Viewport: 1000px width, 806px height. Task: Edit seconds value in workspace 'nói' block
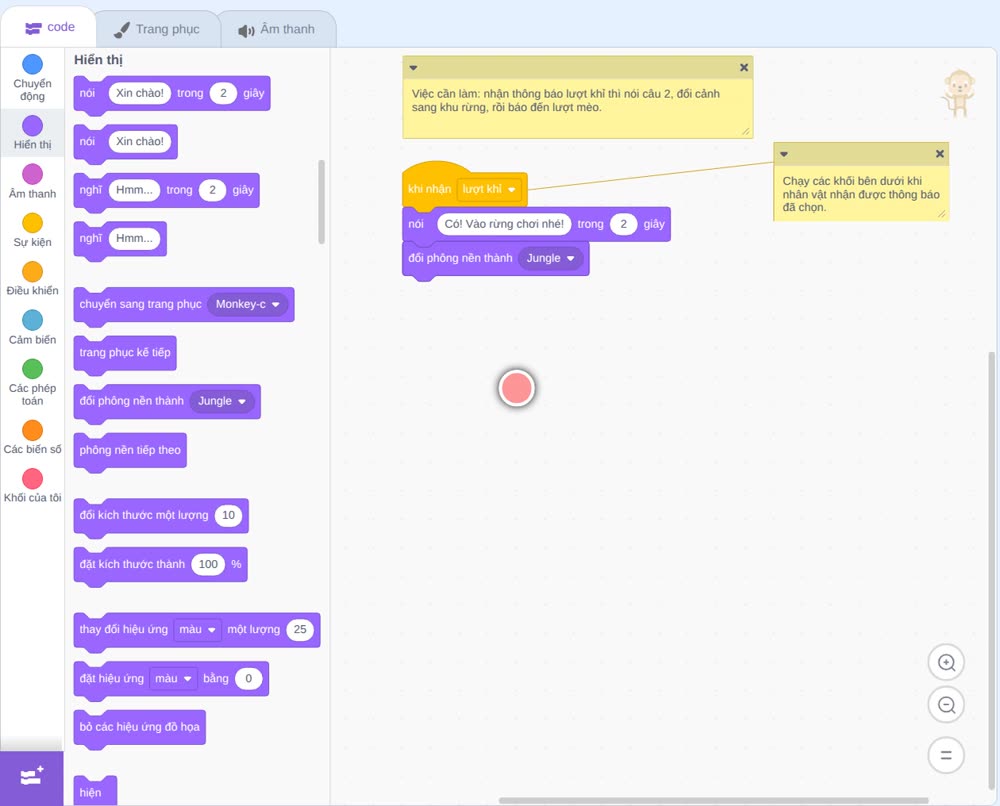tap(623, 224)
